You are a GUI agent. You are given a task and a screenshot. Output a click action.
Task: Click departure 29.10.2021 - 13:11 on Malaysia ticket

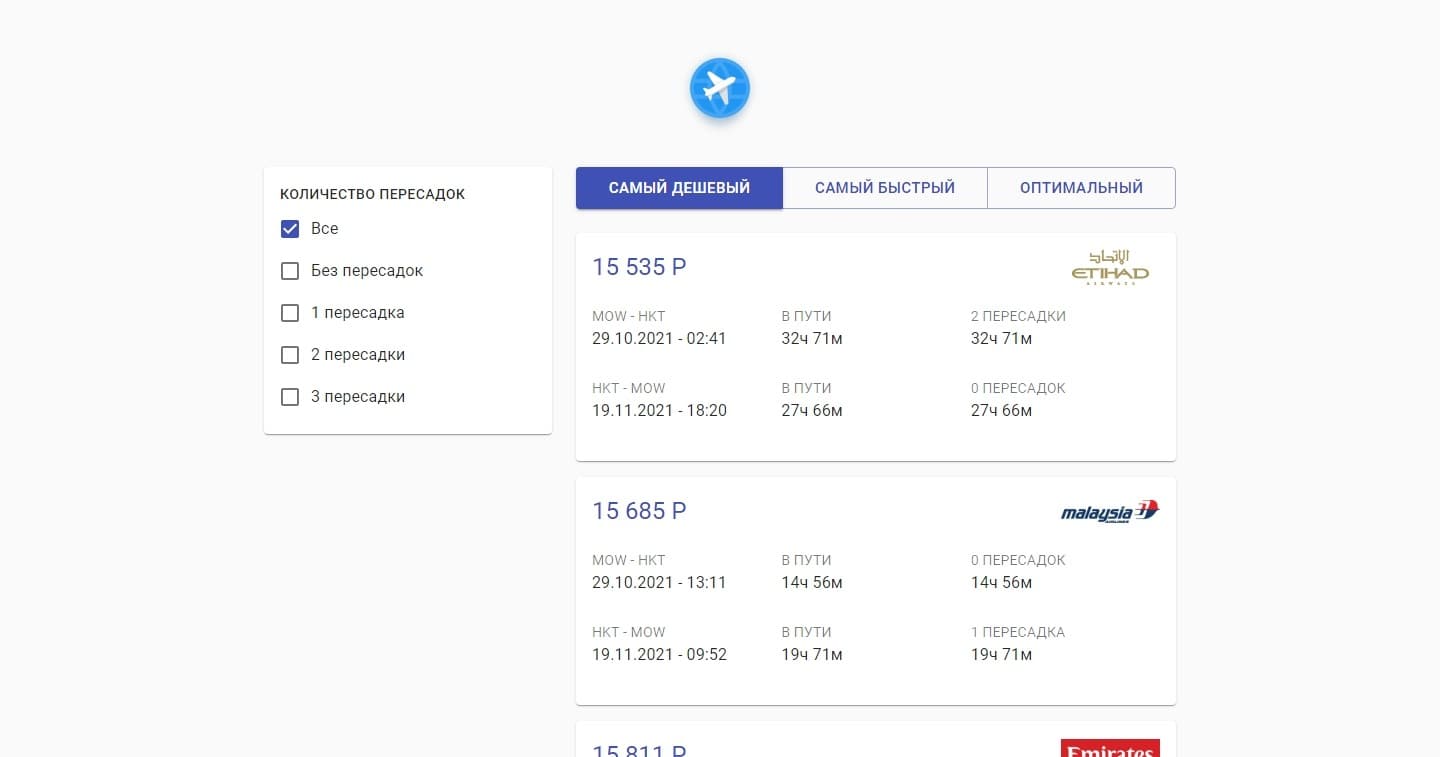pos(659,583)
